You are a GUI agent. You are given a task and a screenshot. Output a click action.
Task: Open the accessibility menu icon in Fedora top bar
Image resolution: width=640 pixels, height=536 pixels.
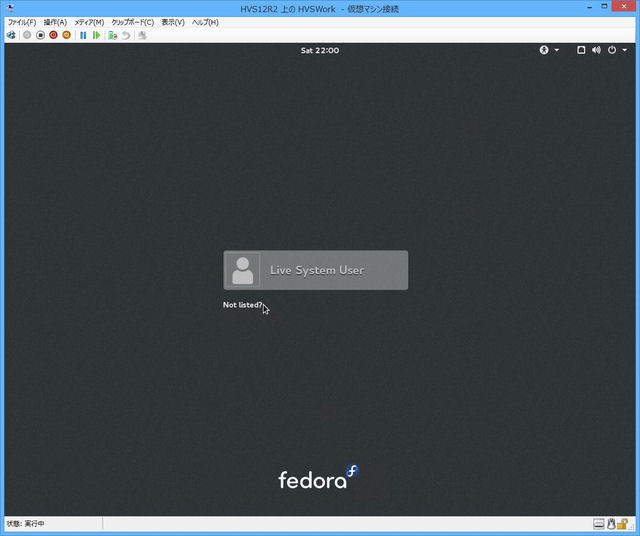[x=544, y=50]
